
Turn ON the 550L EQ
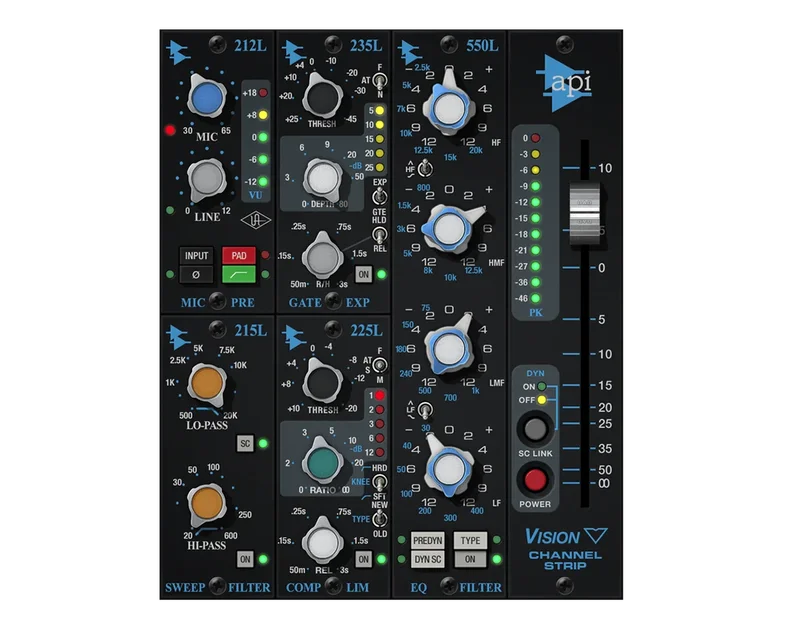(x=470, y=559)
